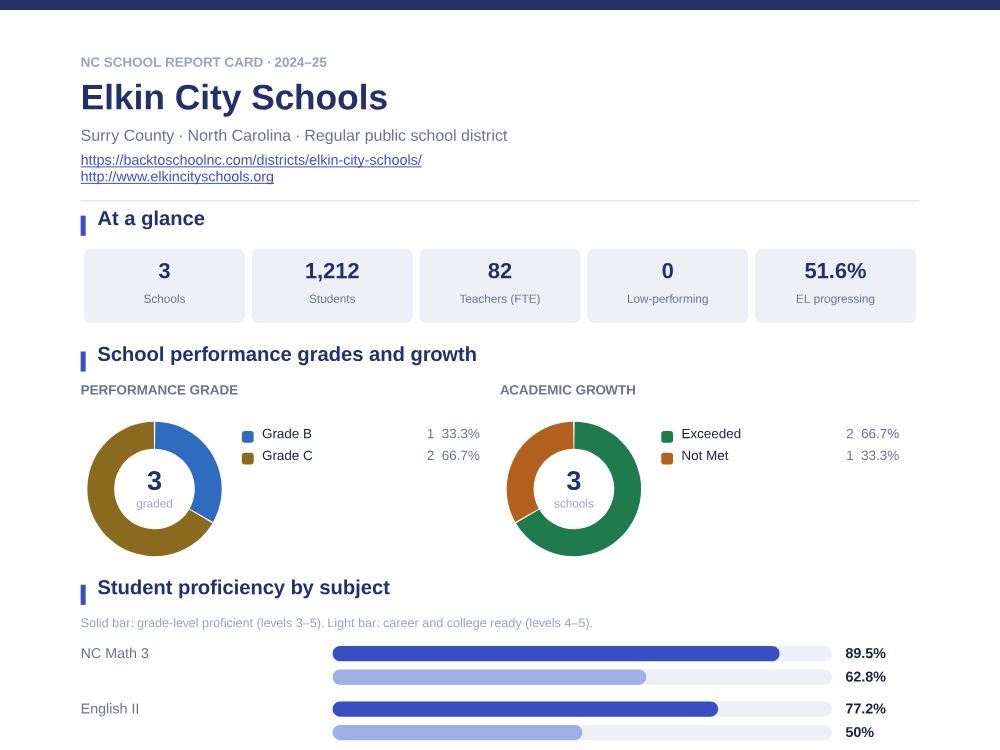The image size is (1000, 750).
Task: Select the 3 Schools summary card
Action: pos(164,286)
